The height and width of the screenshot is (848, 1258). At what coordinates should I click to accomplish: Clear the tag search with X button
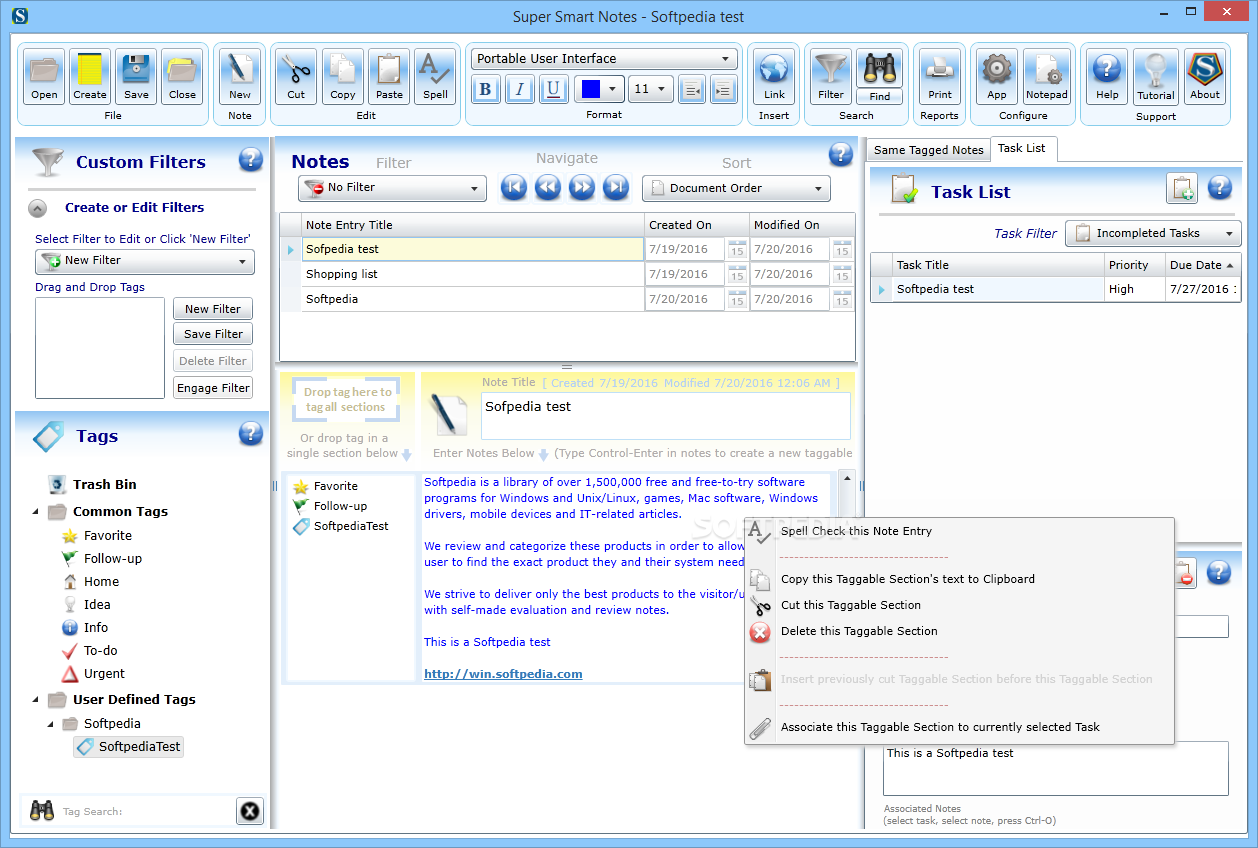tap(250, 811)
